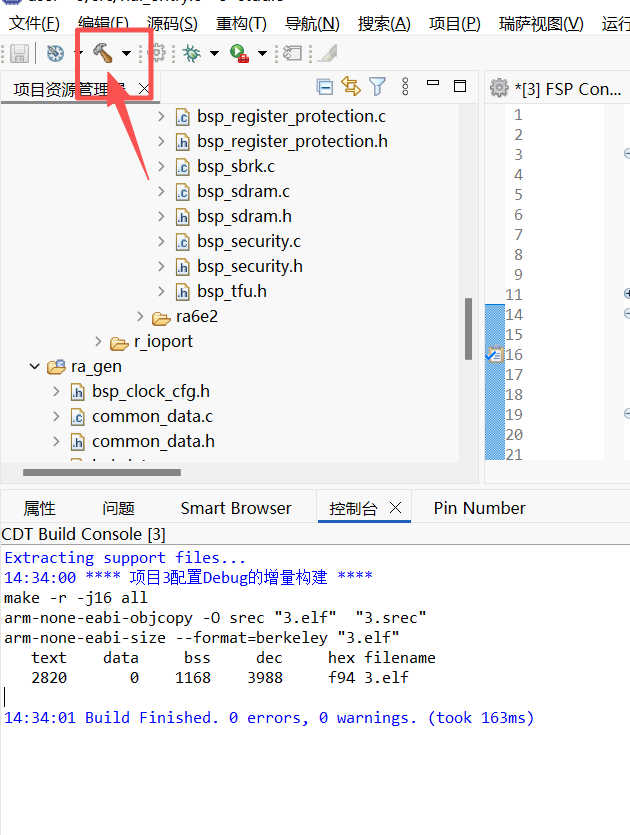Viewport: 630px width, 835px height.
Task: Open the 文件(F) menu
Action: 35,23
